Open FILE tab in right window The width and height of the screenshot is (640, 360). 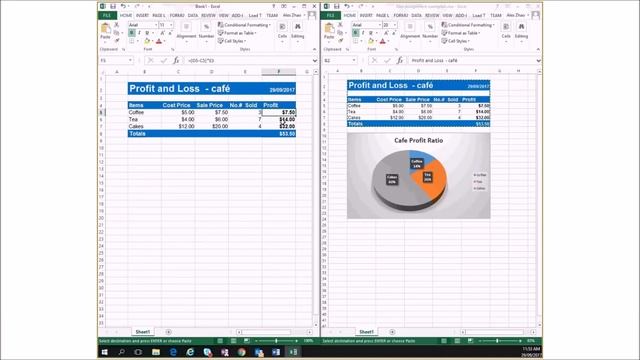click(x=331, y=16)
